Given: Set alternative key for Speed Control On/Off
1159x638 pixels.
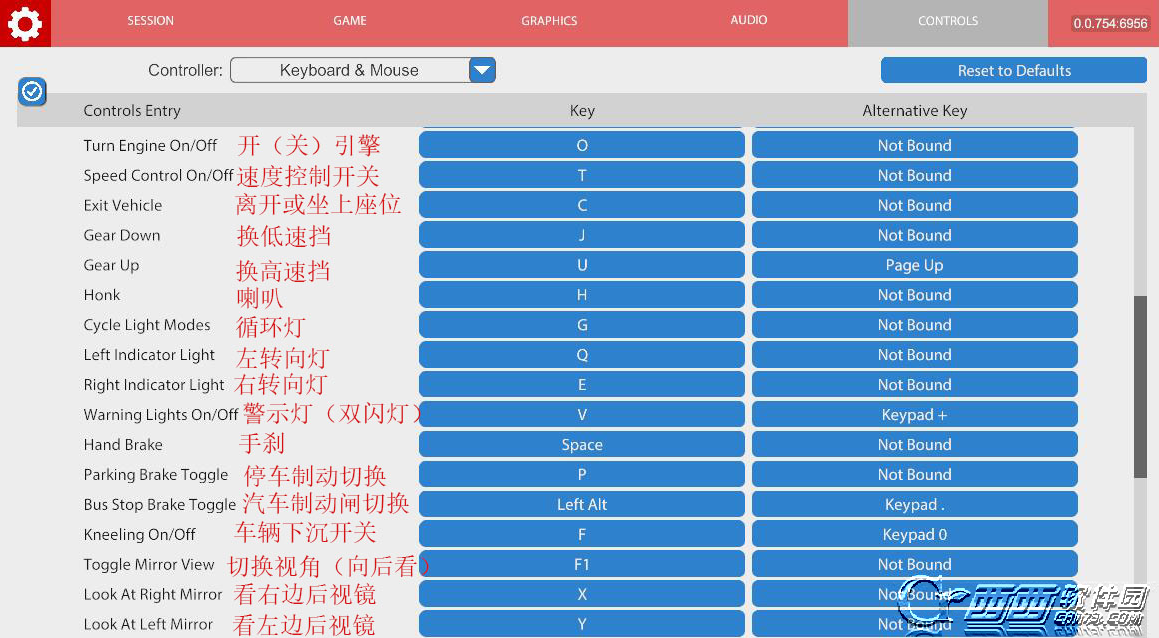Looking at the screenshot, I should (914, 175).
